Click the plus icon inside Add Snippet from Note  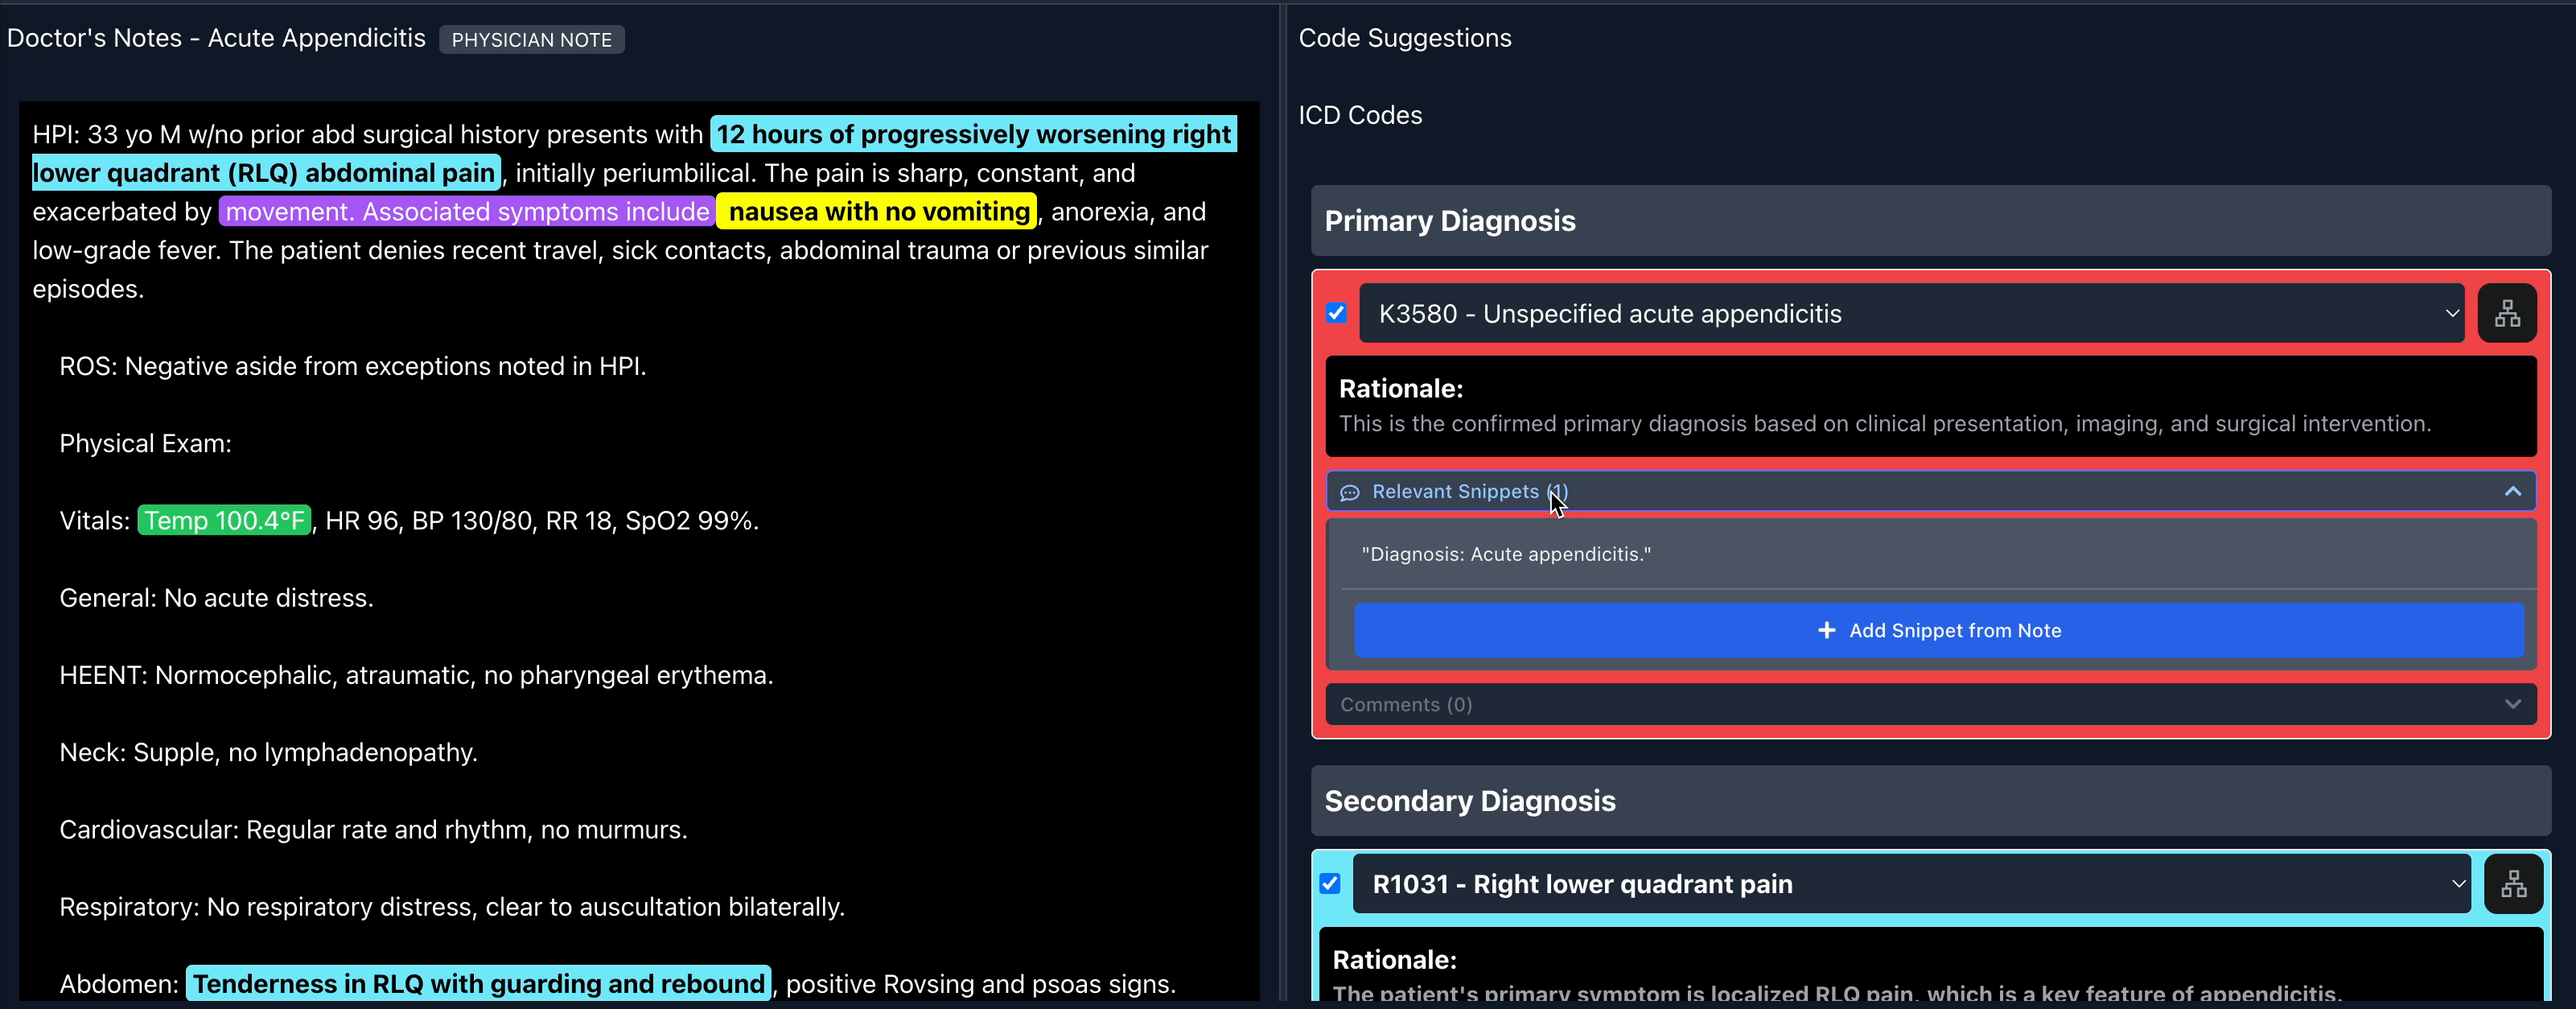click(x=1828, y=630)
